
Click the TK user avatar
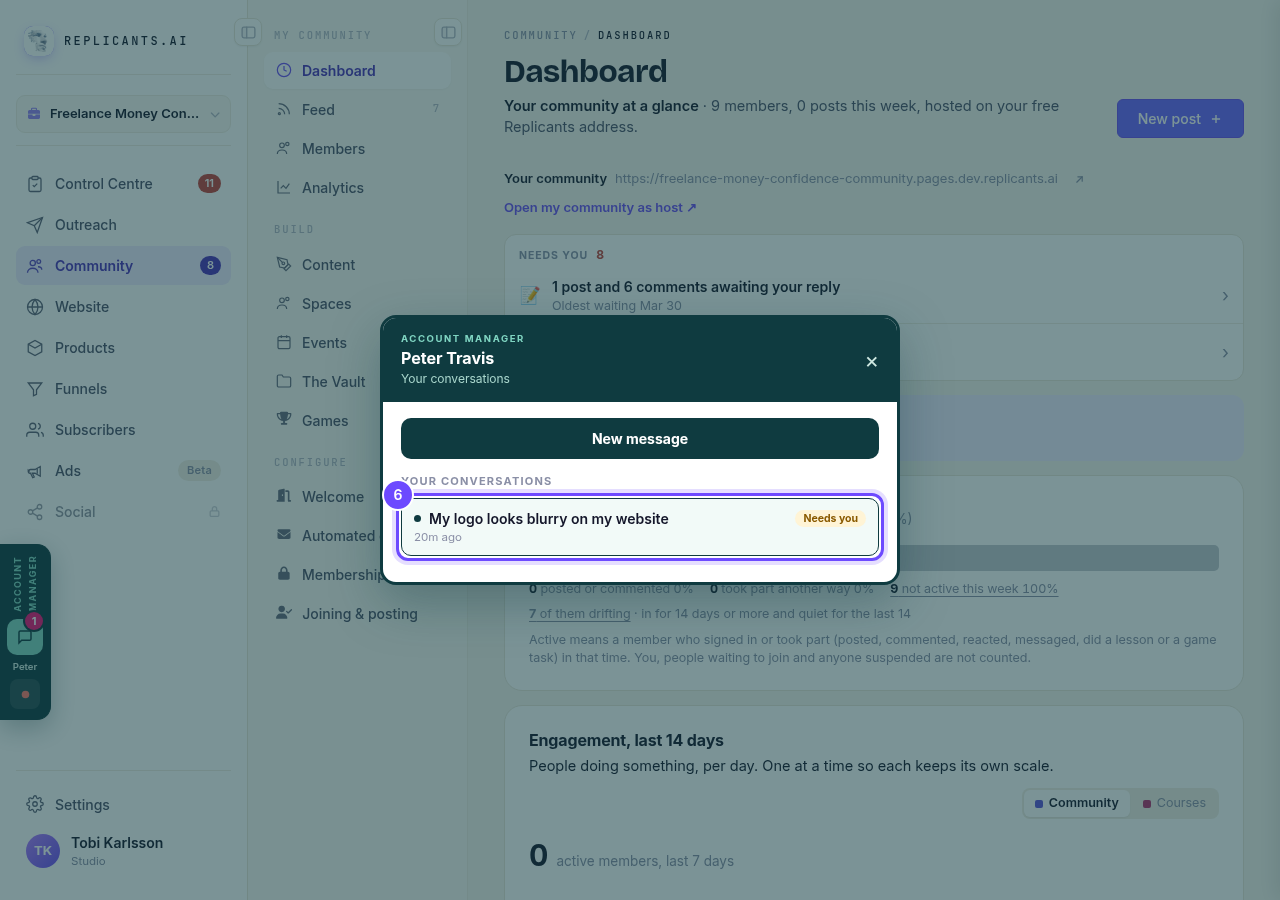tap(43, 851)
